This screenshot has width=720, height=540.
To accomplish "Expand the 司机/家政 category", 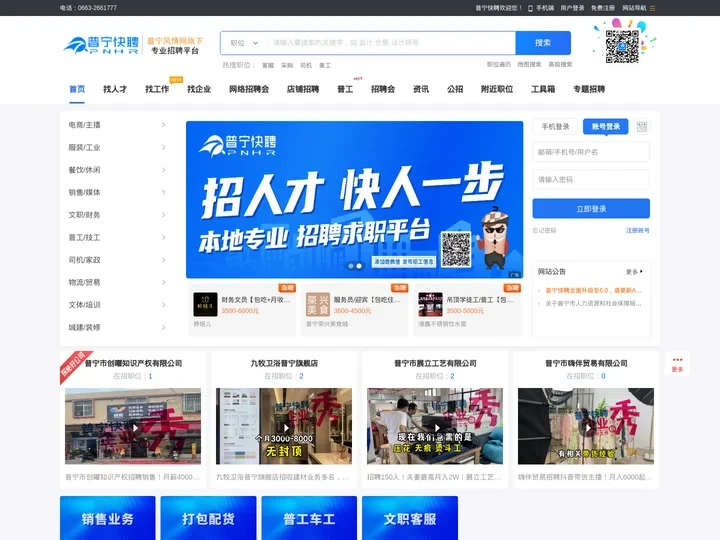I will pyautogui.click(x=117, y=260).
